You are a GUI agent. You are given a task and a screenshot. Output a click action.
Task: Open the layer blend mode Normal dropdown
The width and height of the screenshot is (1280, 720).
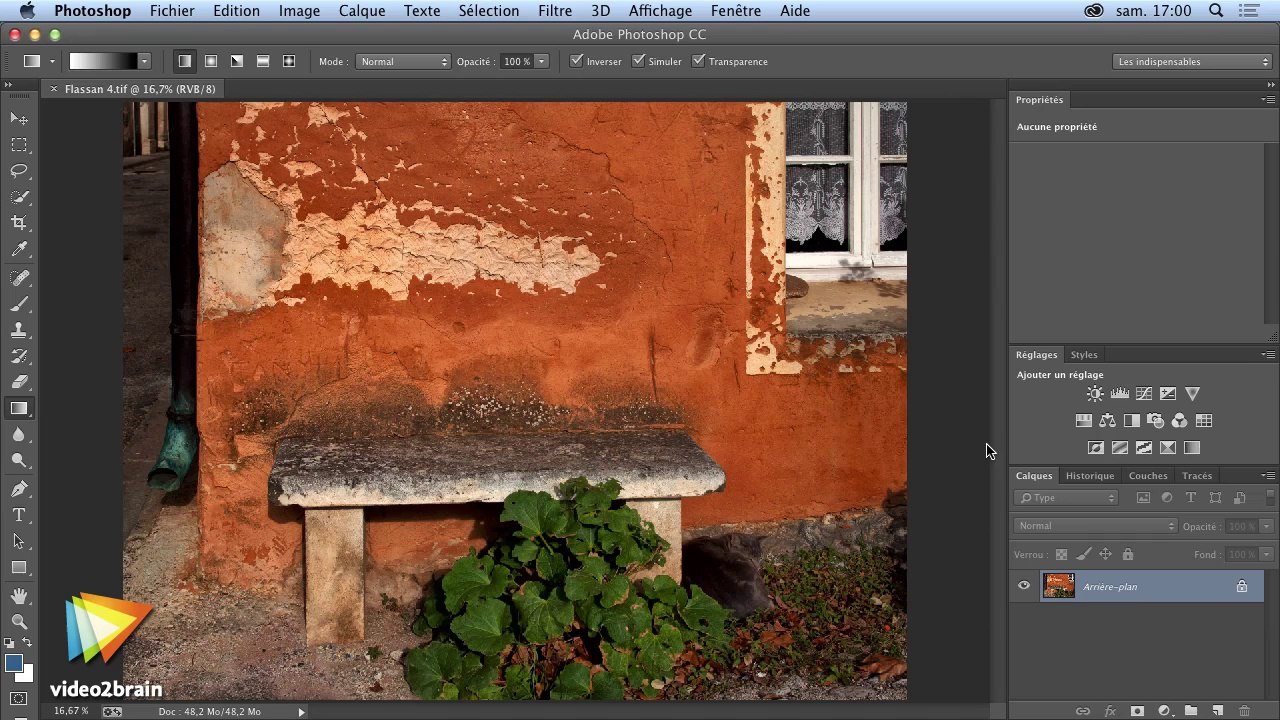click(x=1096, y=526)
